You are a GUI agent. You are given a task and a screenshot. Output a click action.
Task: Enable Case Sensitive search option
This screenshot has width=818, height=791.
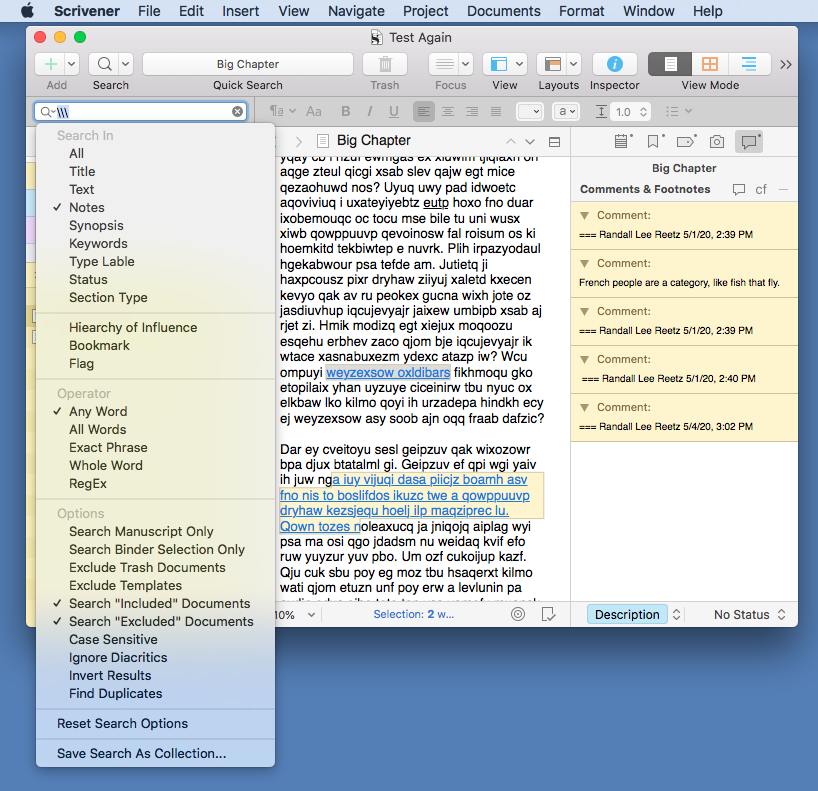pos(113,640)
